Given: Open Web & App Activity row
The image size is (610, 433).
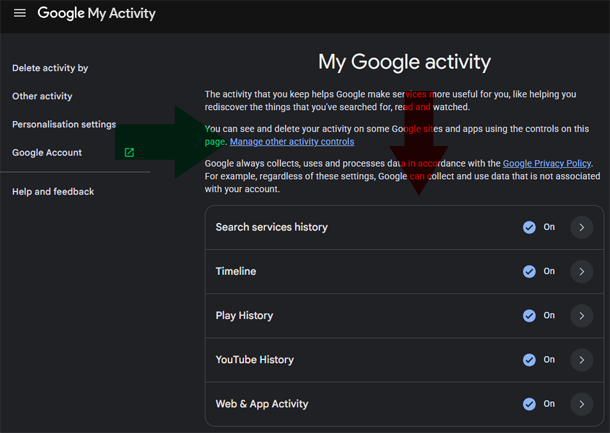Looking at the screenshot, I should (404, 404).
